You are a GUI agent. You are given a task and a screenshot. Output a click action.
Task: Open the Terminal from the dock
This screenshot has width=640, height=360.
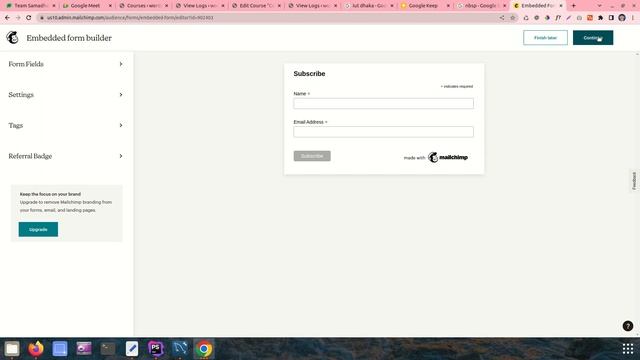108,349
